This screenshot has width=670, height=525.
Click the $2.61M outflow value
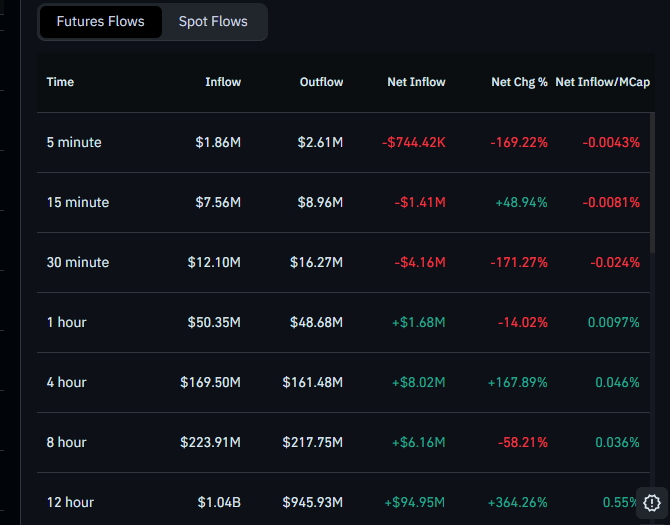tap(320, 142)
